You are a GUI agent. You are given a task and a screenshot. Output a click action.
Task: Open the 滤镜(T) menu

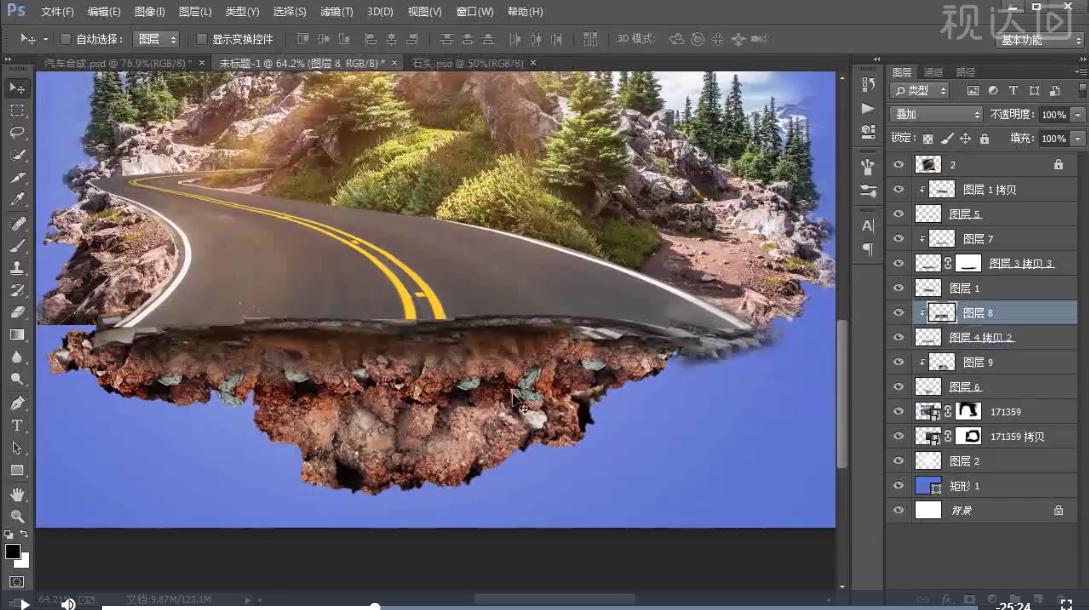tap(336, 12)
